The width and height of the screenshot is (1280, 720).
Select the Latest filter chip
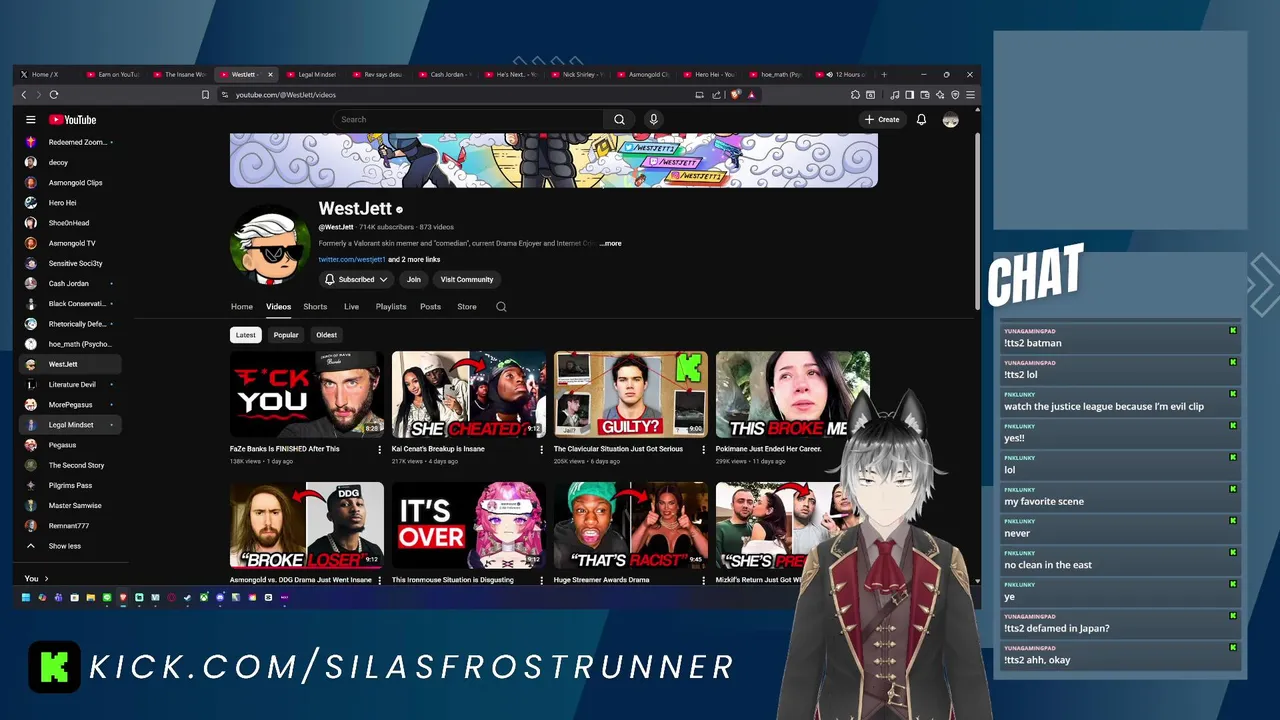click(245, 335)
